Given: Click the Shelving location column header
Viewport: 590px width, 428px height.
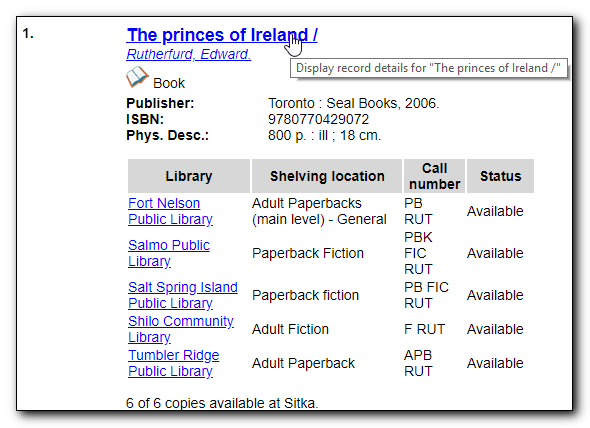Looking at the screenshot, I should pos(327,176).
